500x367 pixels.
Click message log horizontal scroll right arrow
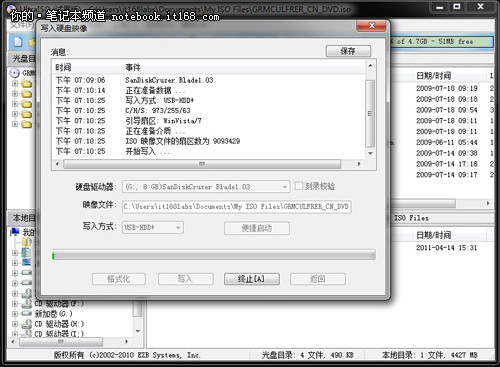pyautogui.click(x=359, y=164)
